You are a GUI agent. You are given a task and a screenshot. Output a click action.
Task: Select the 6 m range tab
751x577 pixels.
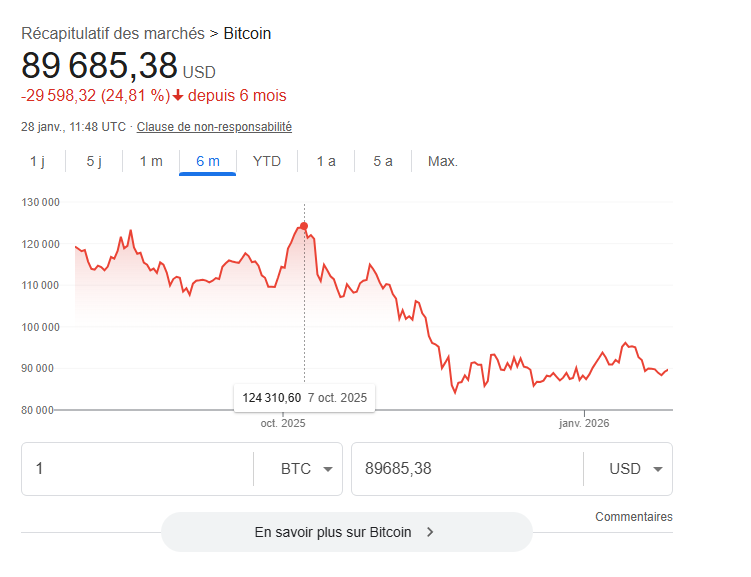tap(208, 161)
